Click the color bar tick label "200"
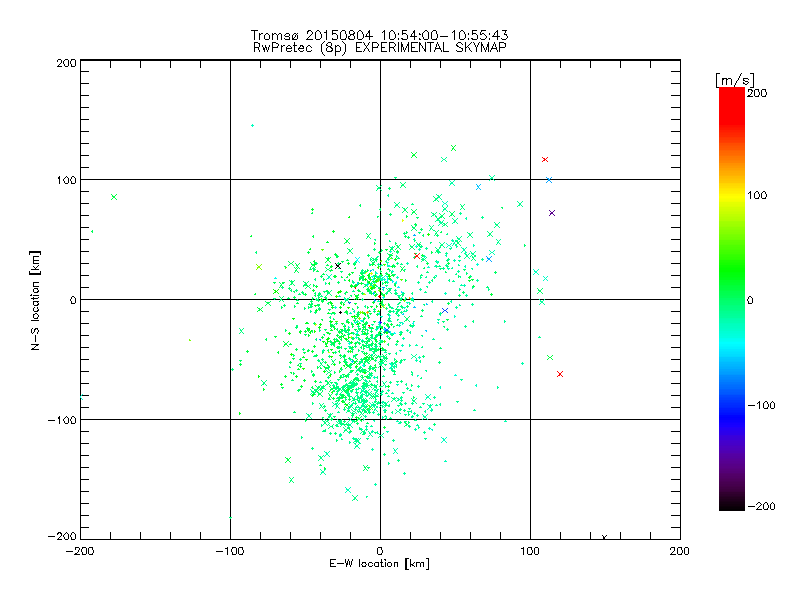 757,93
